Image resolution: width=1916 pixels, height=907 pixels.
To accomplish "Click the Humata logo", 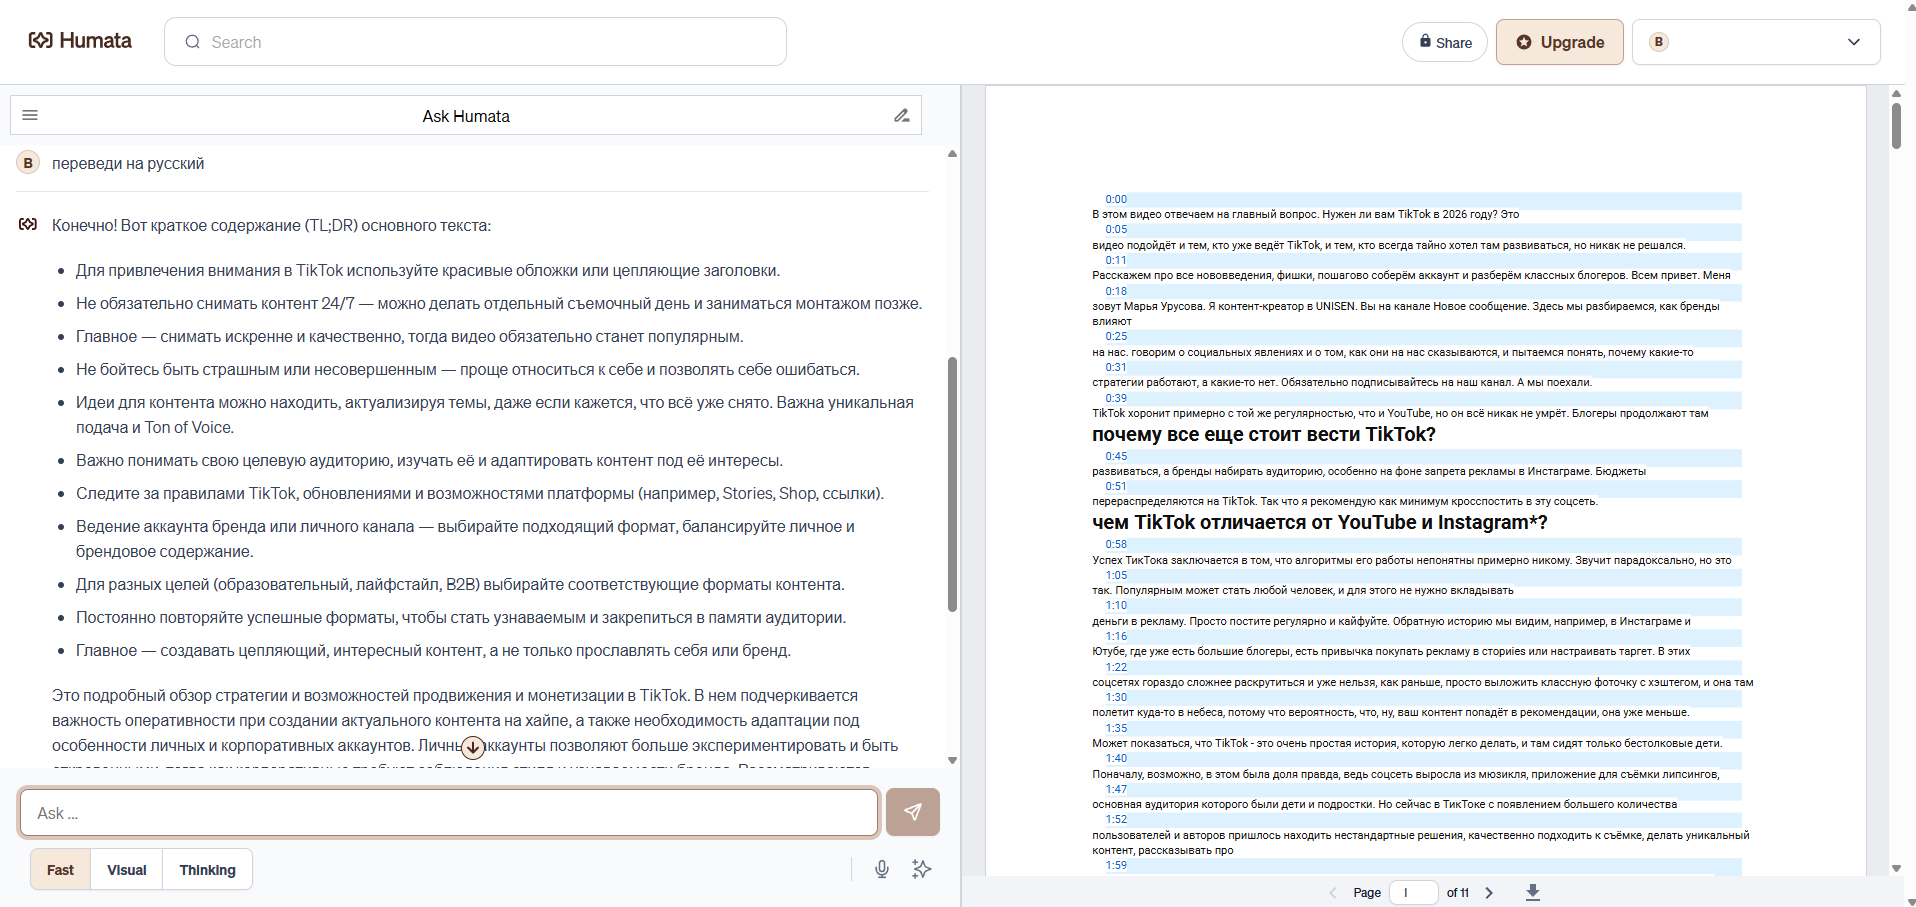I will [x=80, y=41].
